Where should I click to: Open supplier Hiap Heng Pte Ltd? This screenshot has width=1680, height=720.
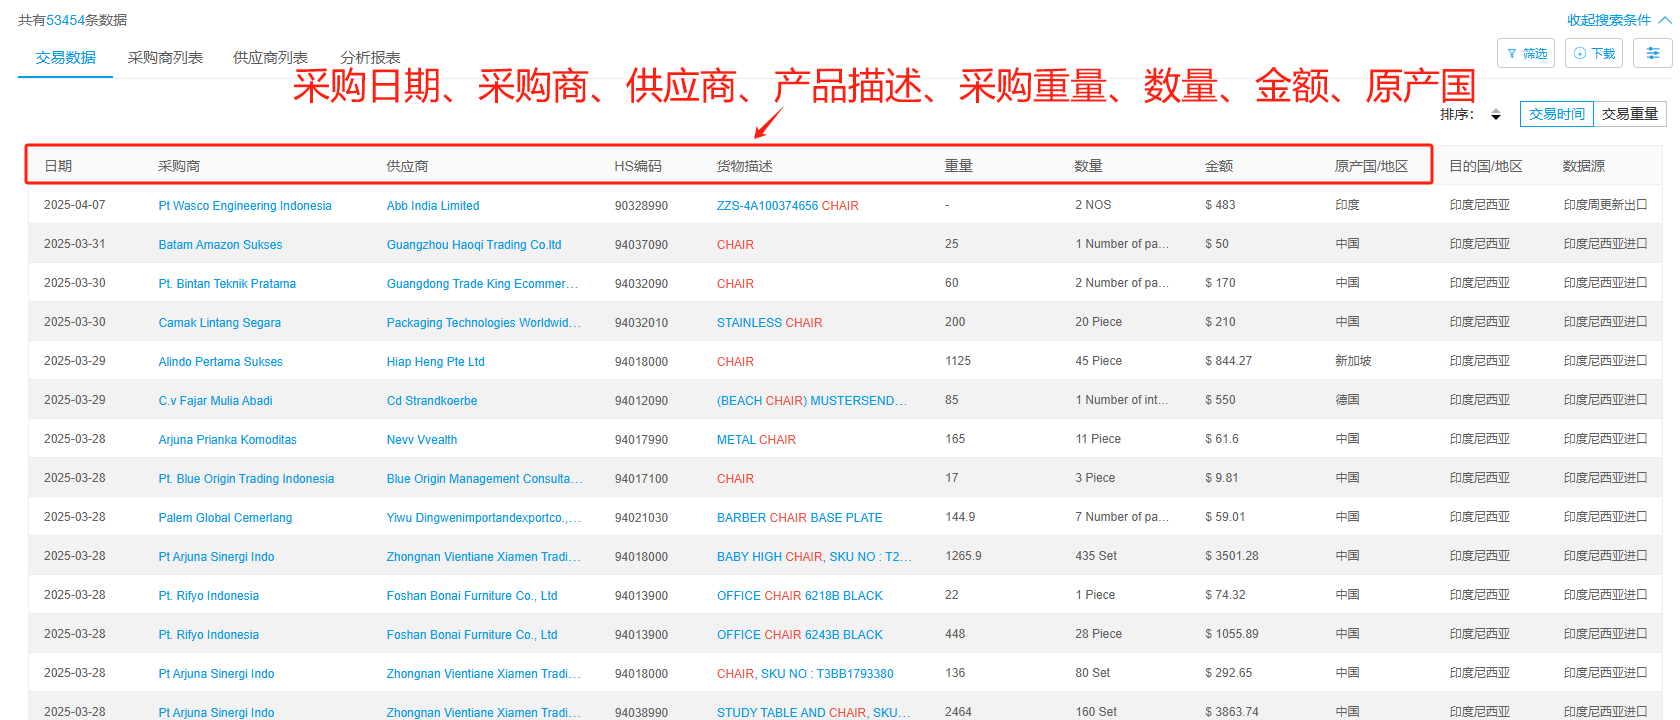tap(435, 362)
